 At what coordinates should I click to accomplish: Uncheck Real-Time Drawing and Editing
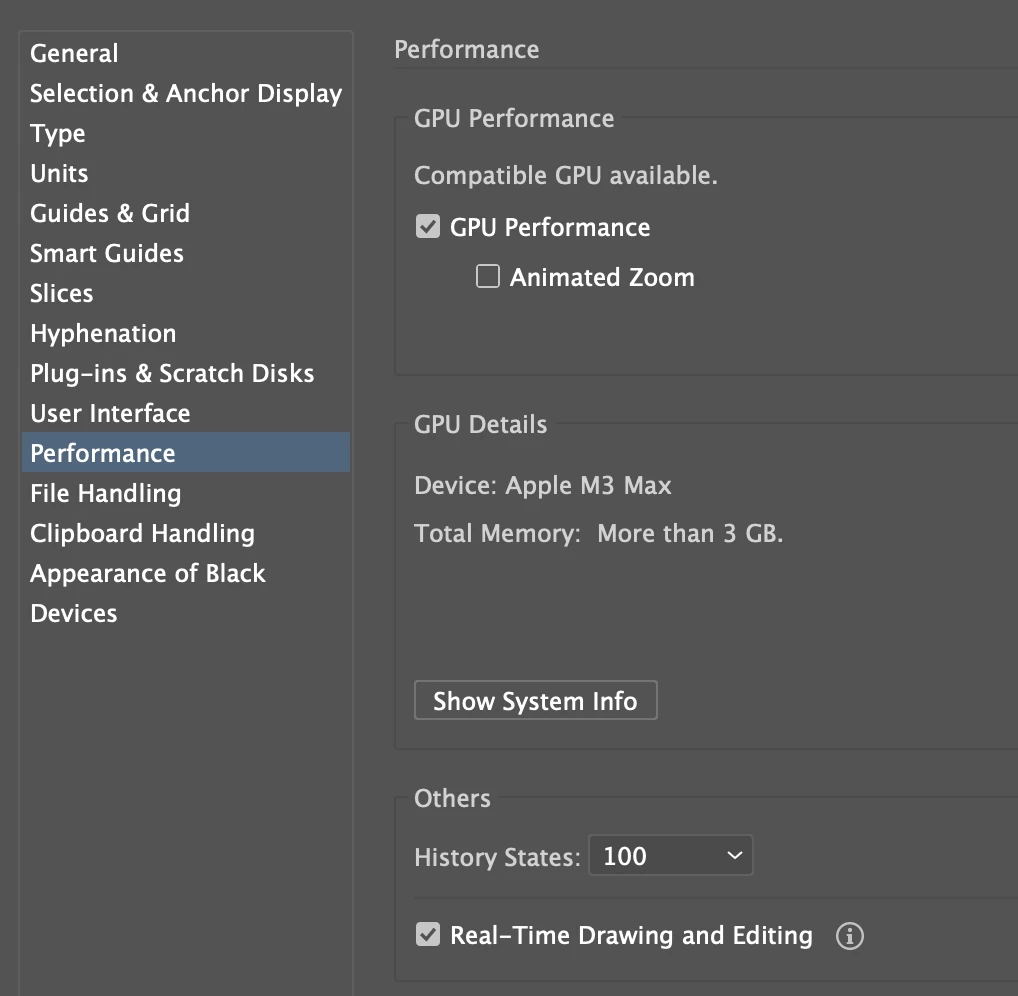click(428, 936)
